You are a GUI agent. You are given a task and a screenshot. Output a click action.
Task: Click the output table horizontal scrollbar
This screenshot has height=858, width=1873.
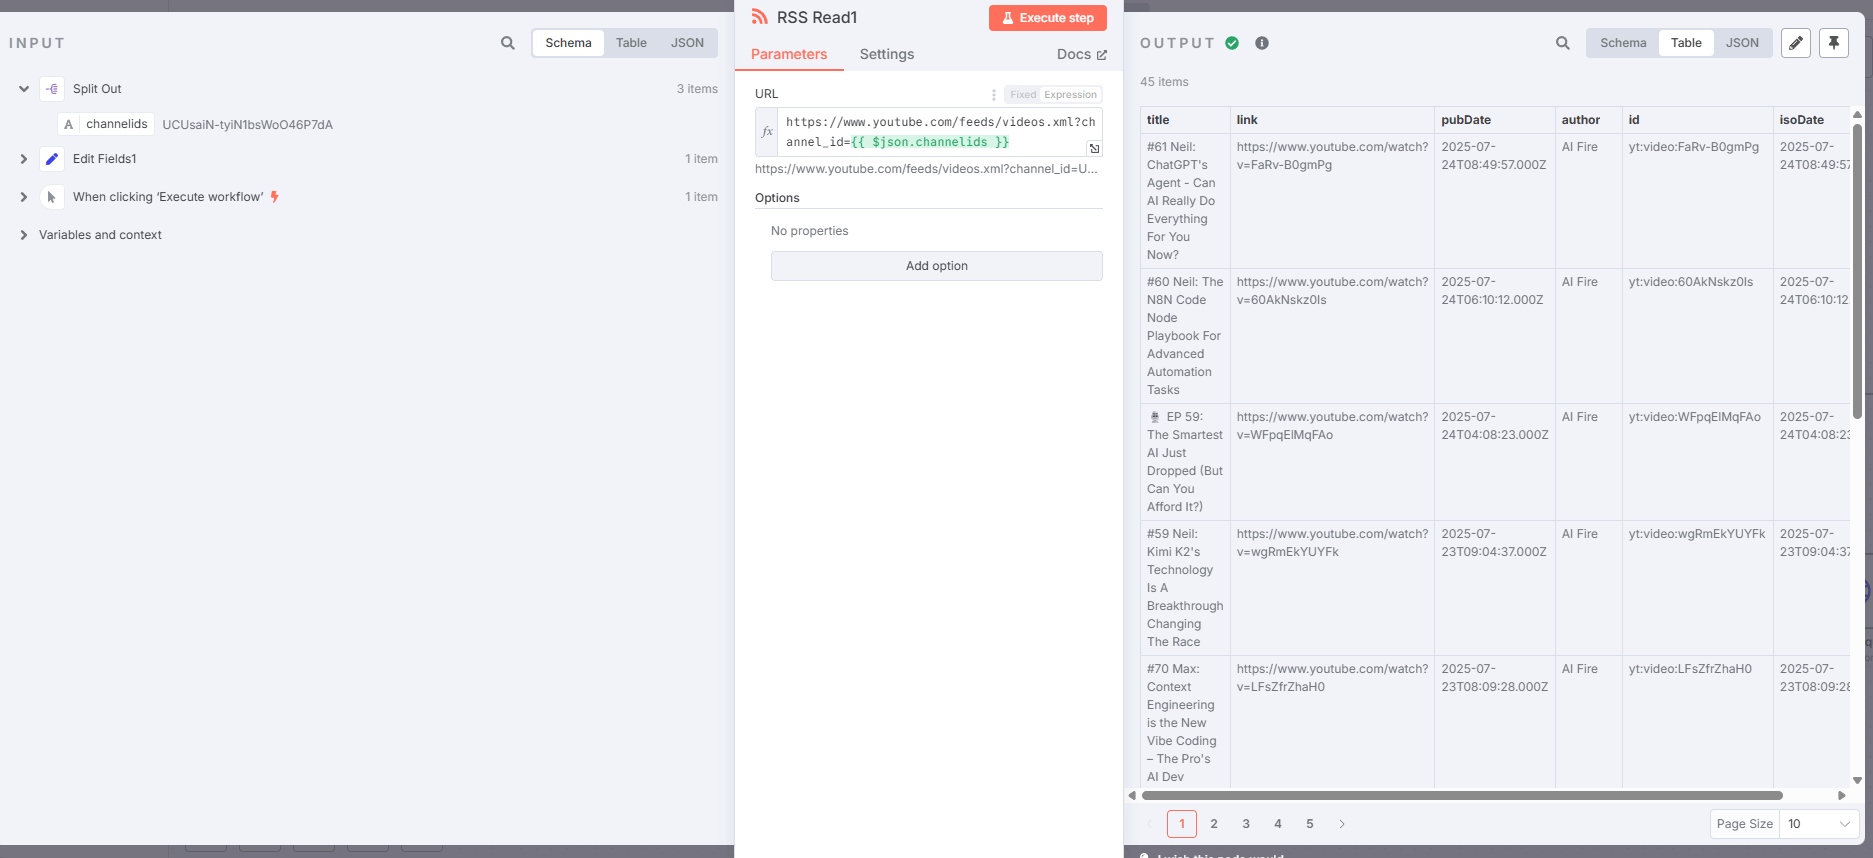coord(1462,796)
